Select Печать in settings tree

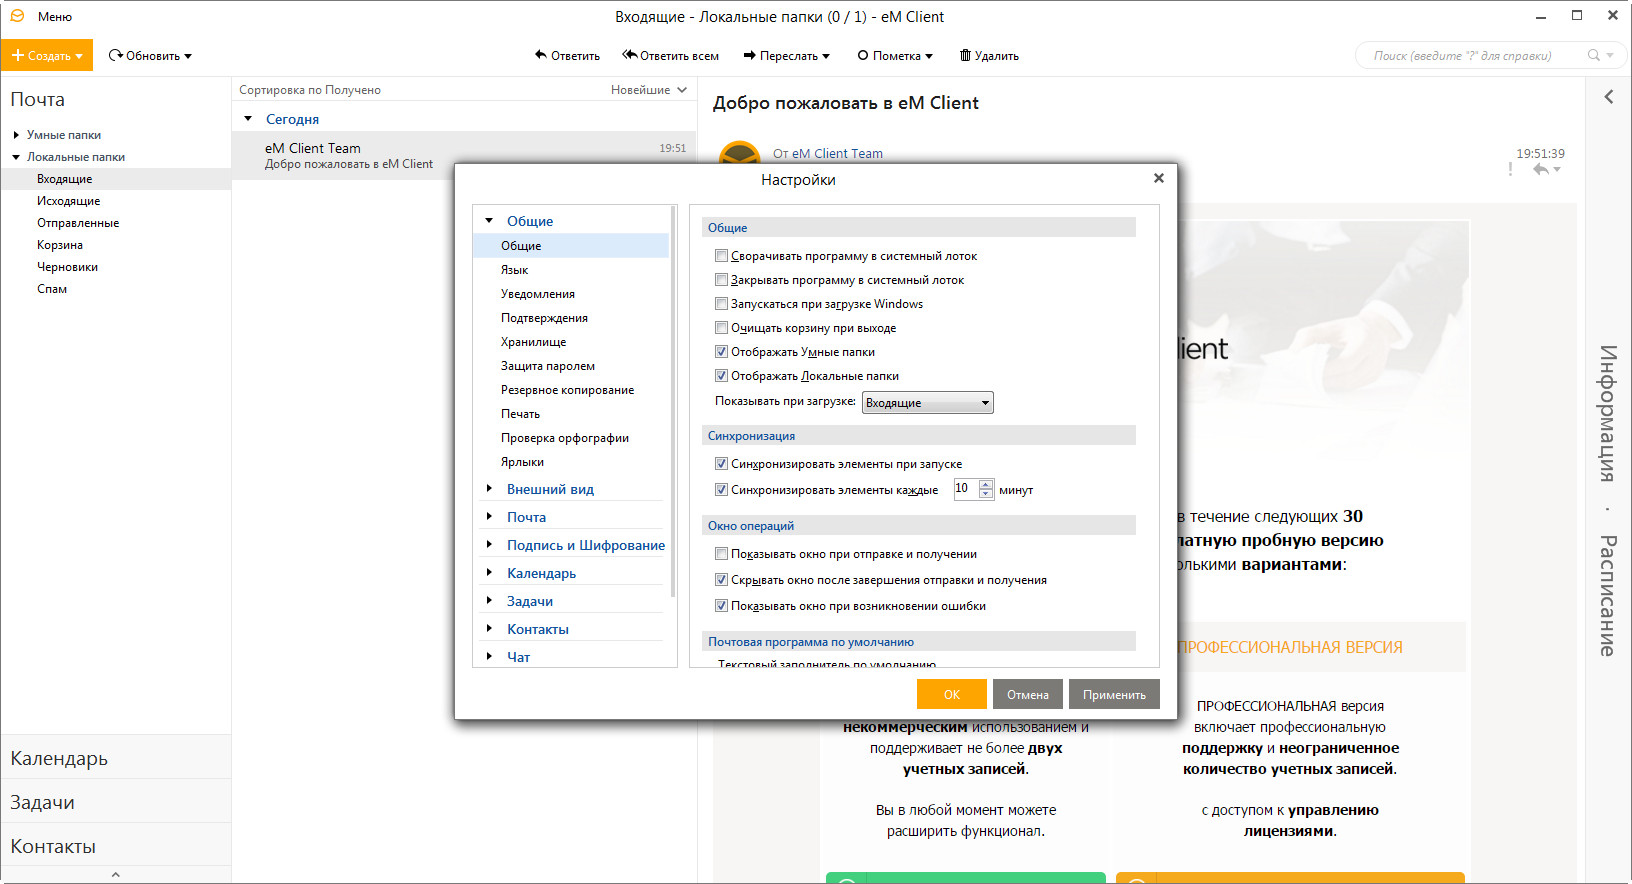tap(520, 414)
